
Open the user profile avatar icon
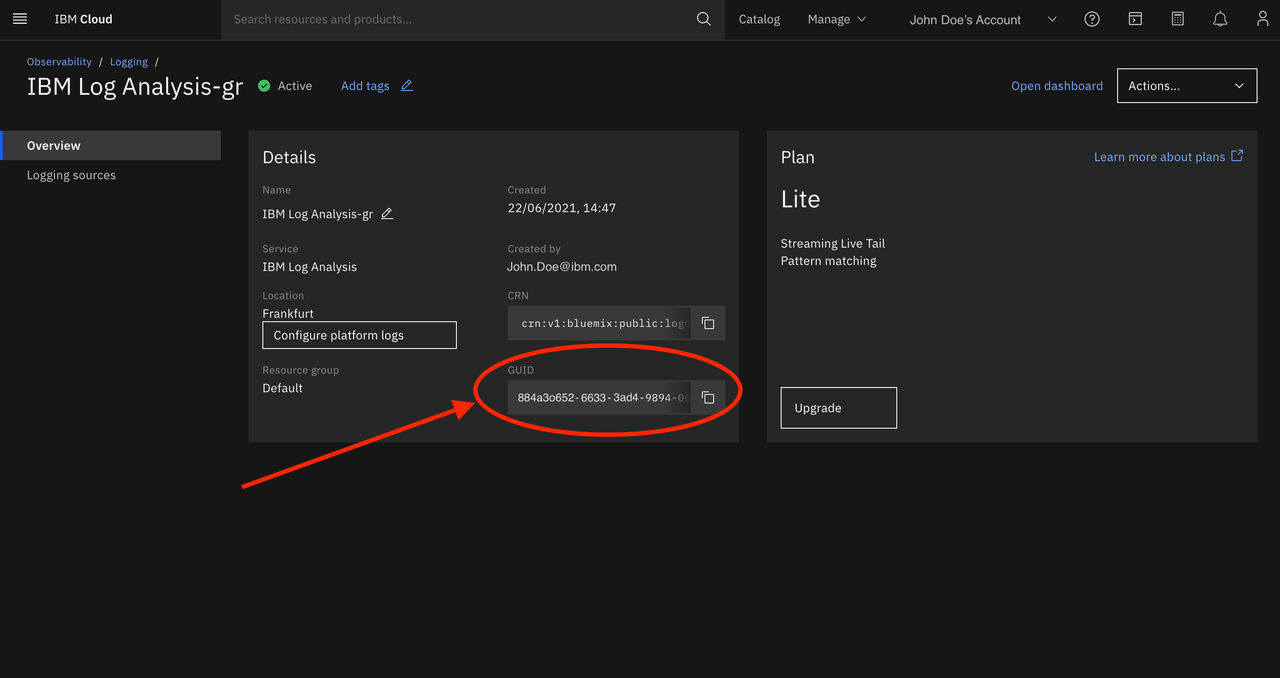click(1262, 19)
